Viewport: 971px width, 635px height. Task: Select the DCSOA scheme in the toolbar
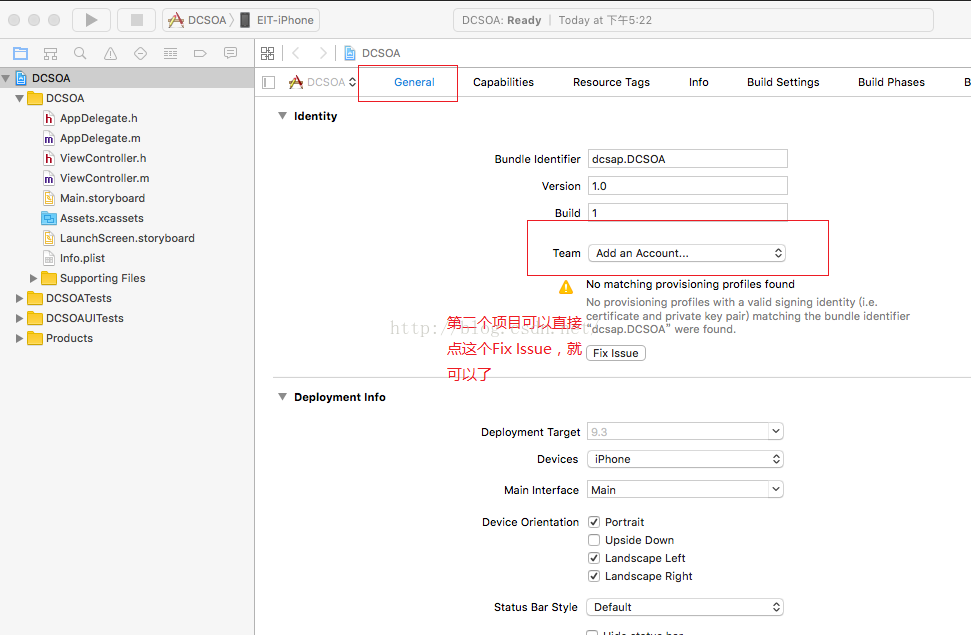coord(198,20)
